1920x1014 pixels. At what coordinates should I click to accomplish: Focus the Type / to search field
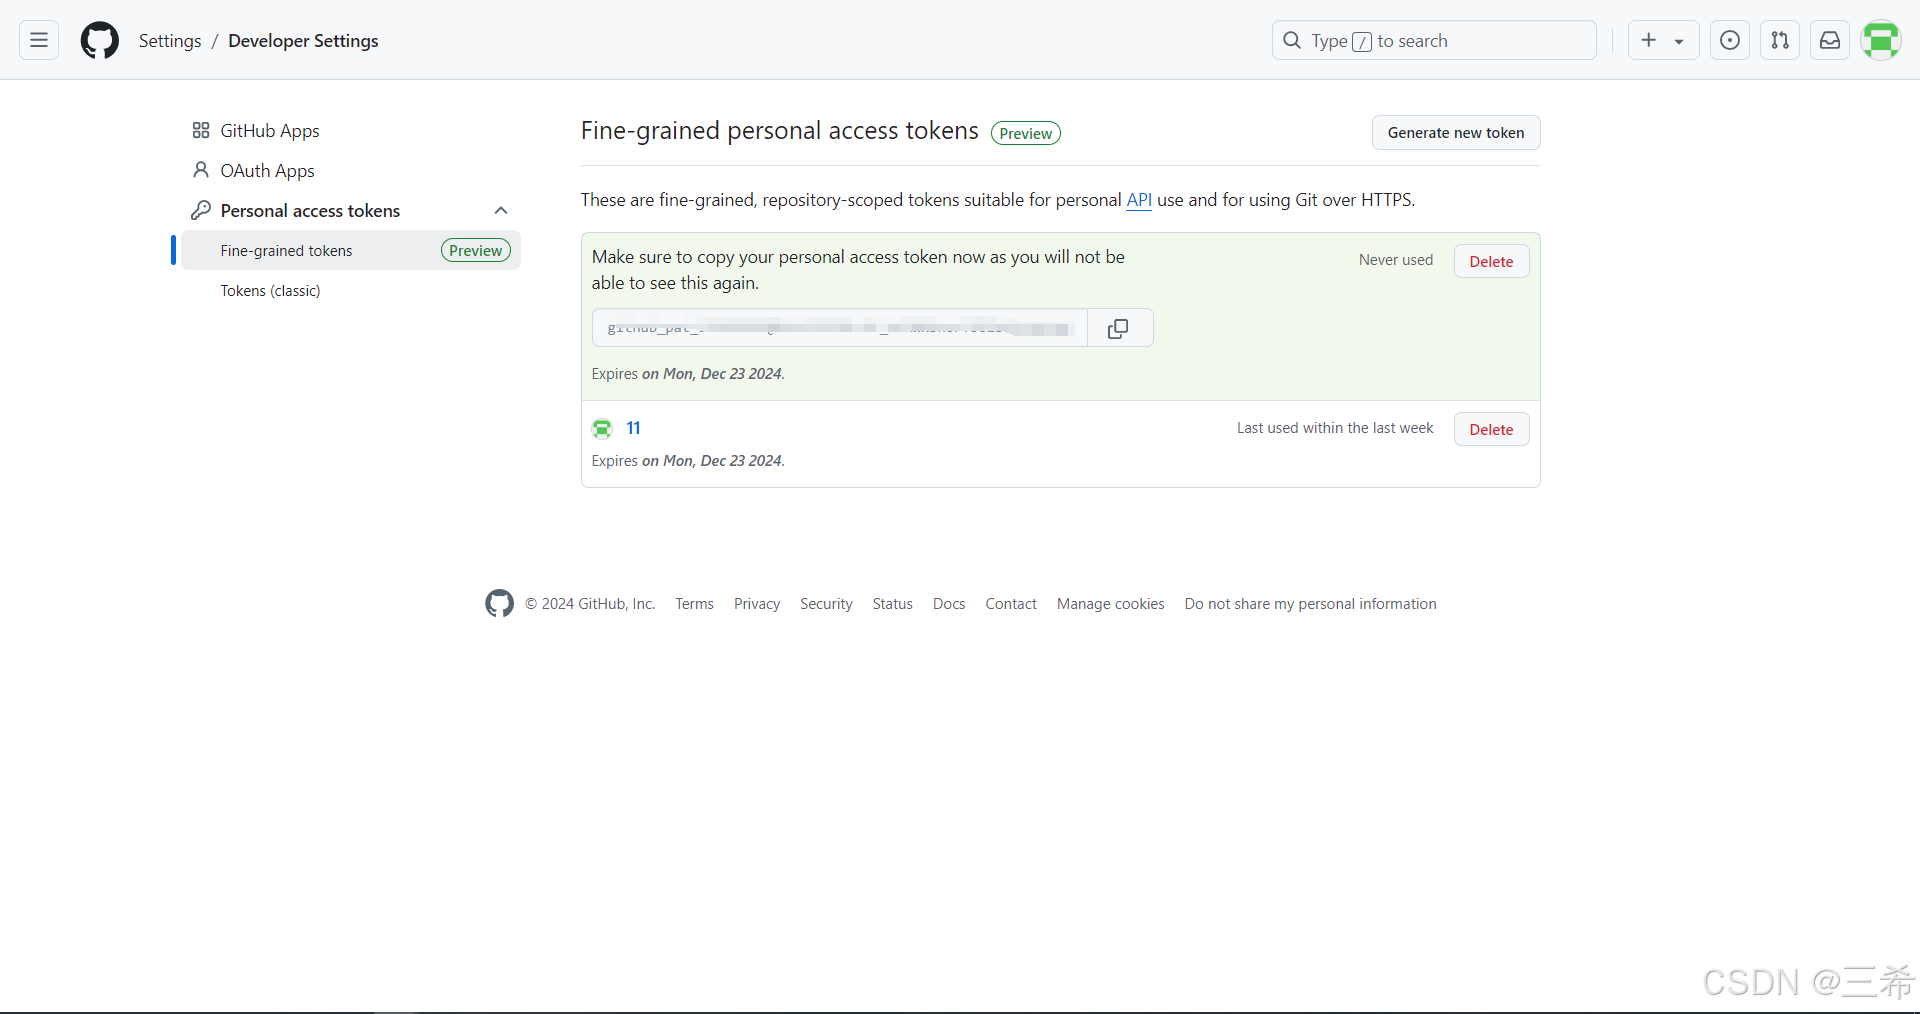(1434, 40)
